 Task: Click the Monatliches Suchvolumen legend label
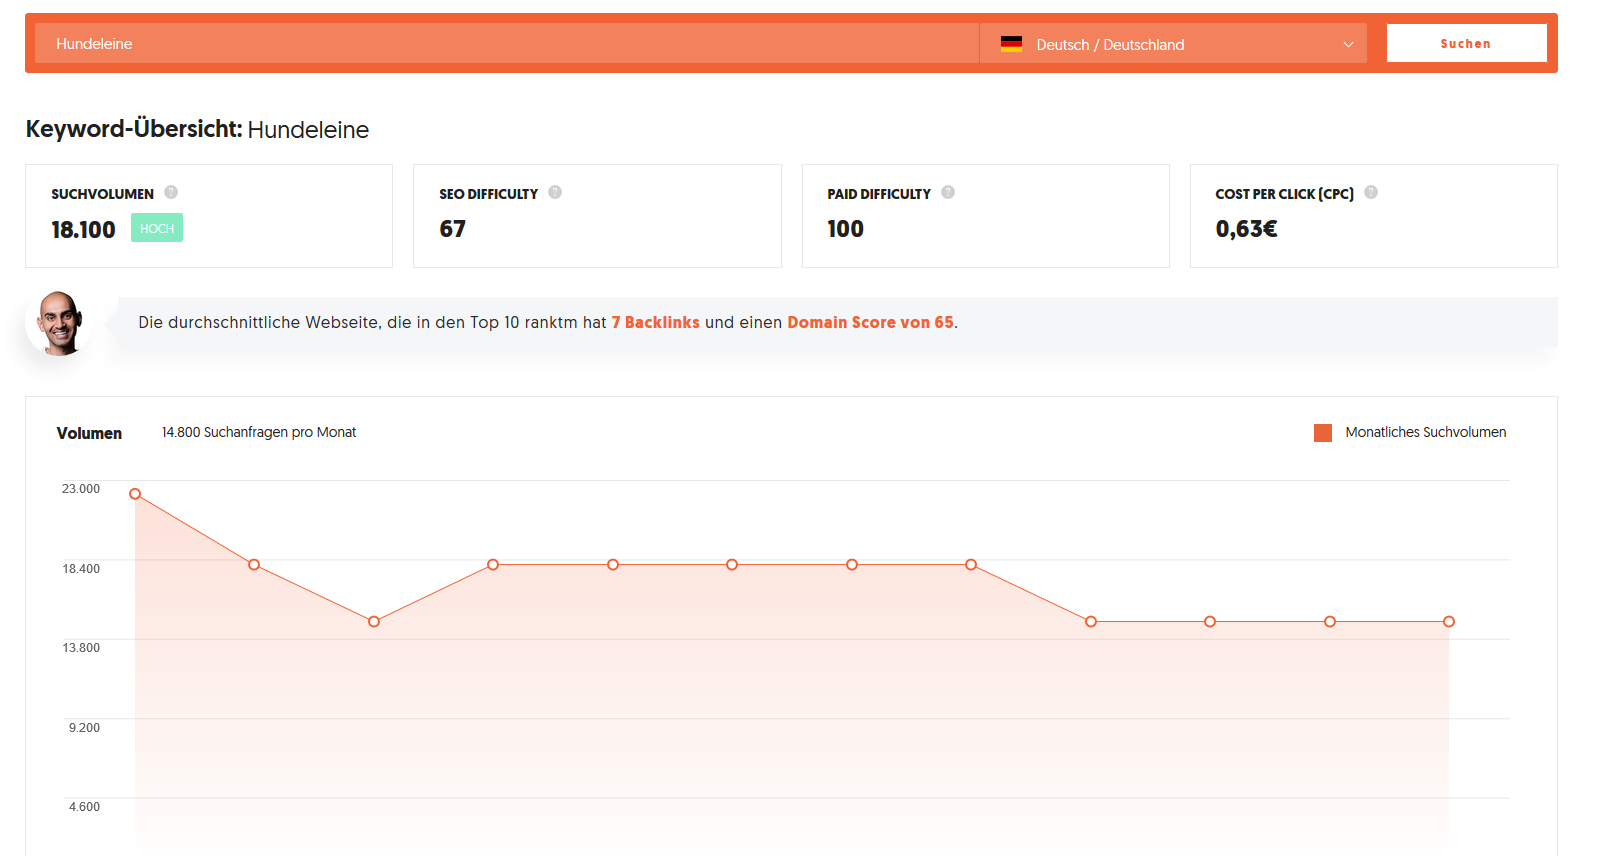1425,432
